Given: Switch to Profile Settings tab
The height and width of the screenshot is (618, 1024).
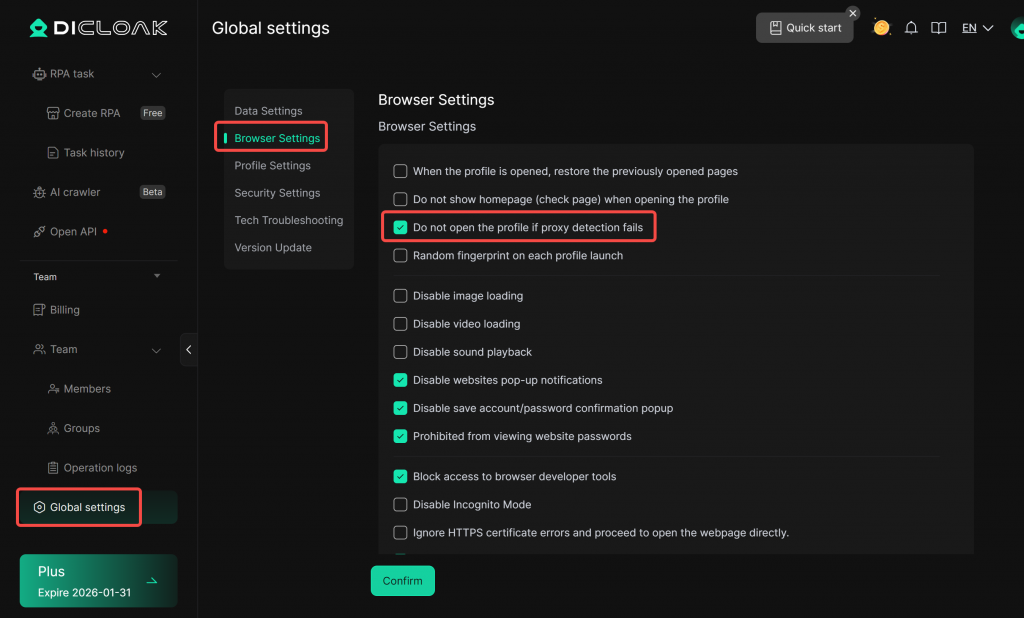Looking at the screenshot, I should pyautogui.click(x=272, y=166).
